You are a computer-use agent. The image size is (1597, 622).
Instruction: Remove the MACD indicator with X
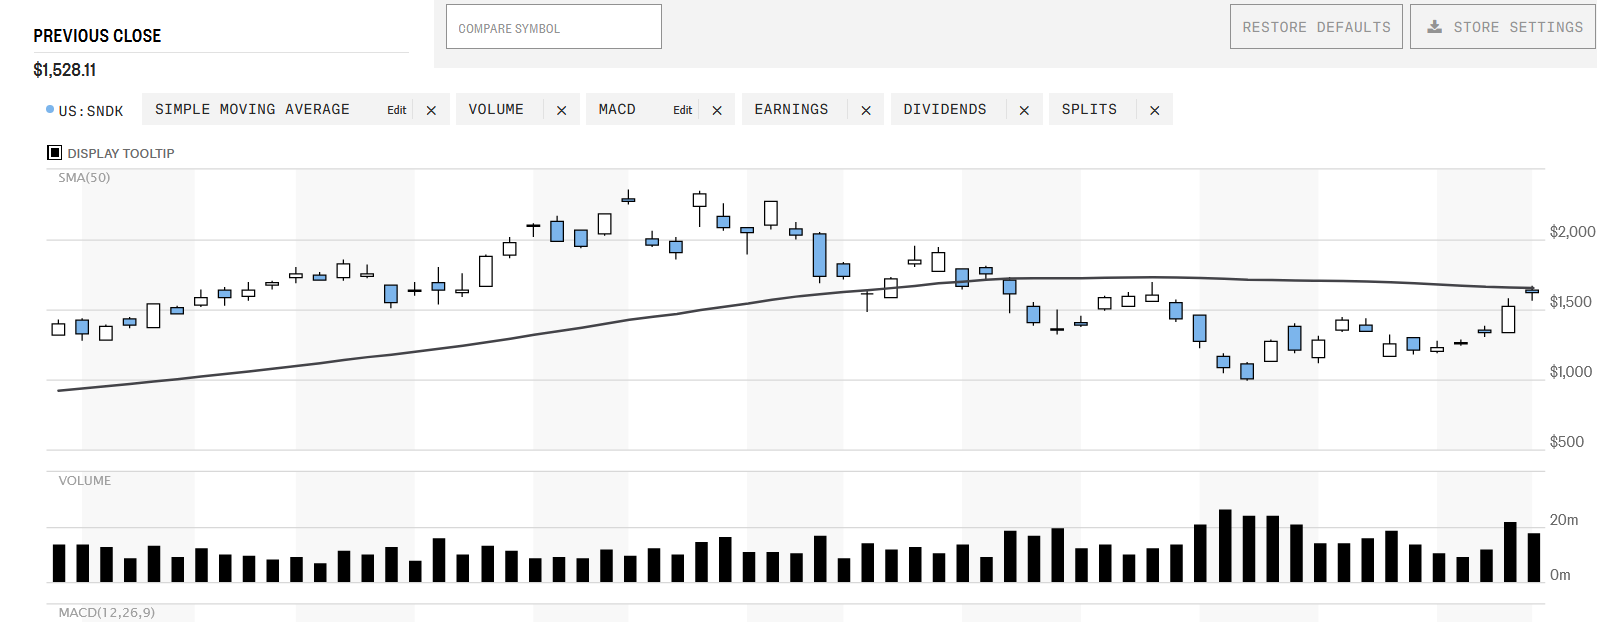pos(717,110)
